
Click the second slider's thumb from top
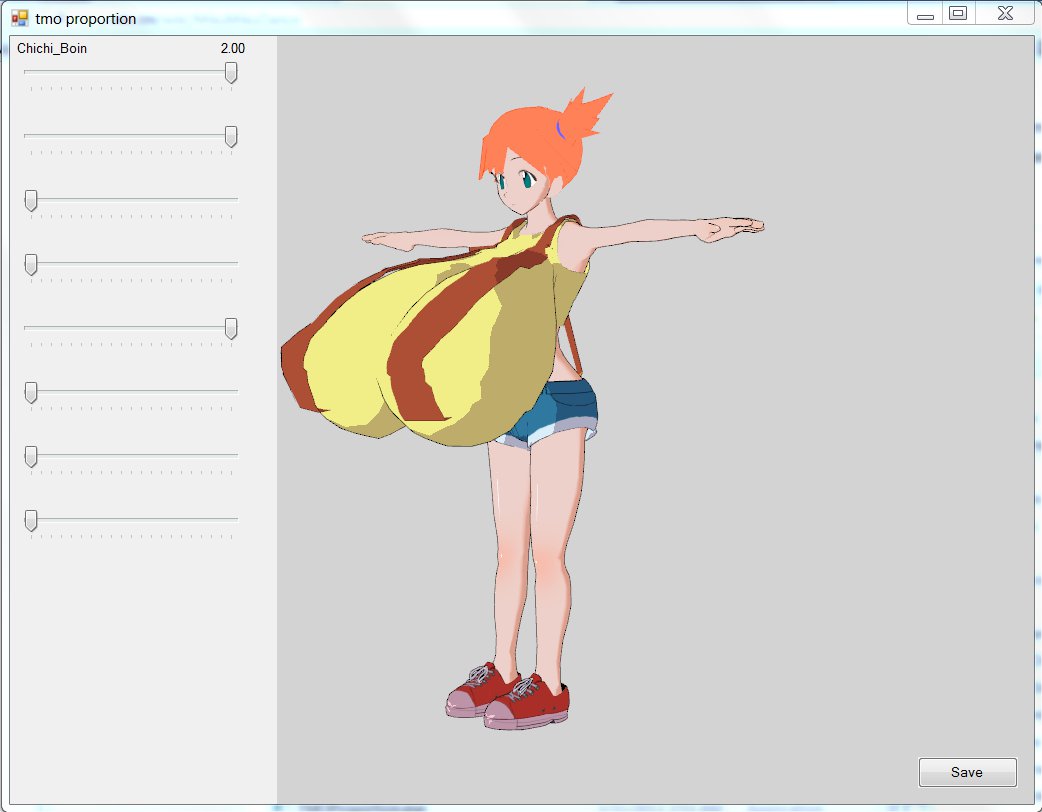pyautogui.click(x=231, y=137)
